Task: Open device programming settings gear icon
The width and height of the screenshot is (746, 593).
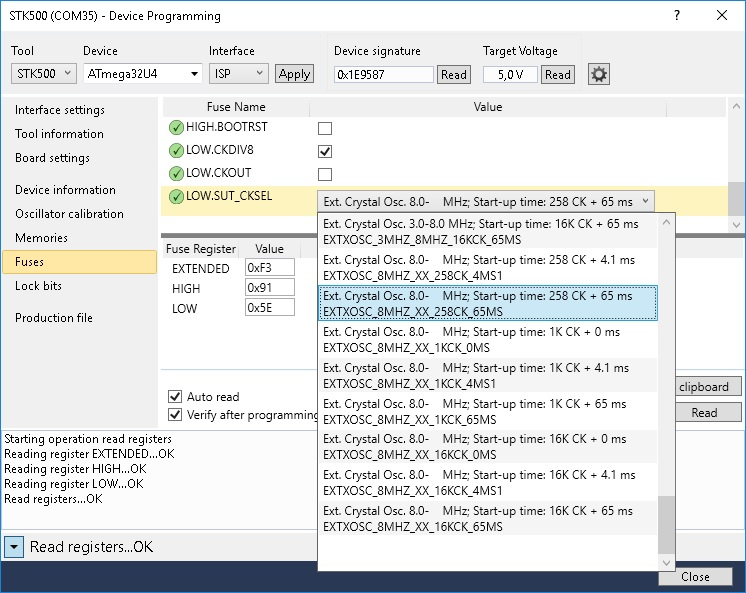Action: click(599, 74)
